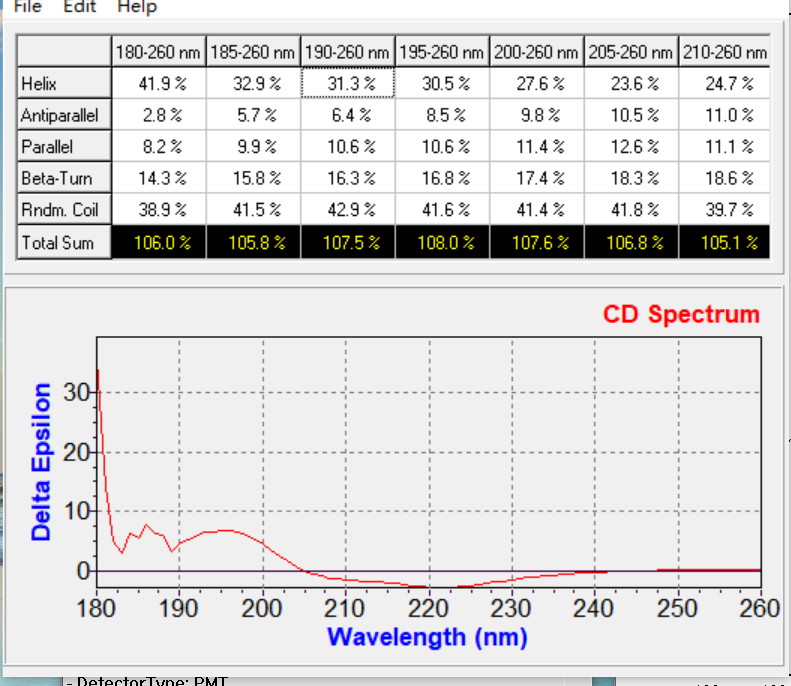Select Helix cell showing 30.5 %
The width and height of the screenshot is (791, 686).
[x=442, y=83]
